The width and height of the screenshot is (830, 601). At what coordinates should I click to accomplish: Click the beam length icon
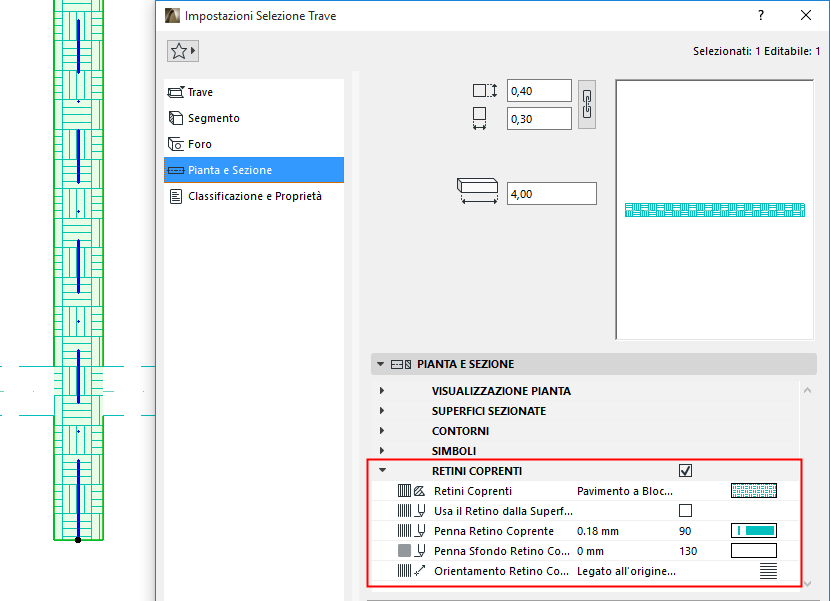(477, 191)
